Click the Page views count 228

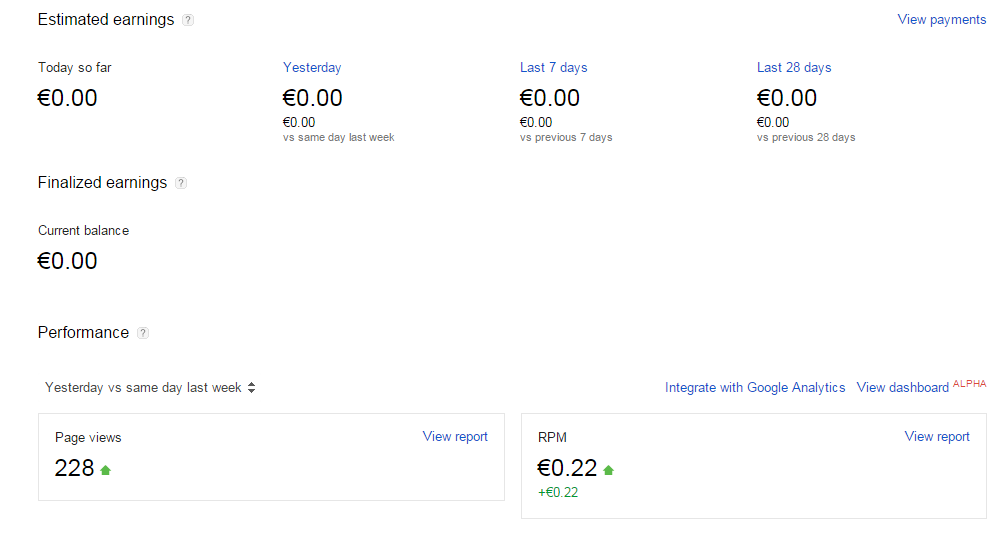click(x=74, y=468)
